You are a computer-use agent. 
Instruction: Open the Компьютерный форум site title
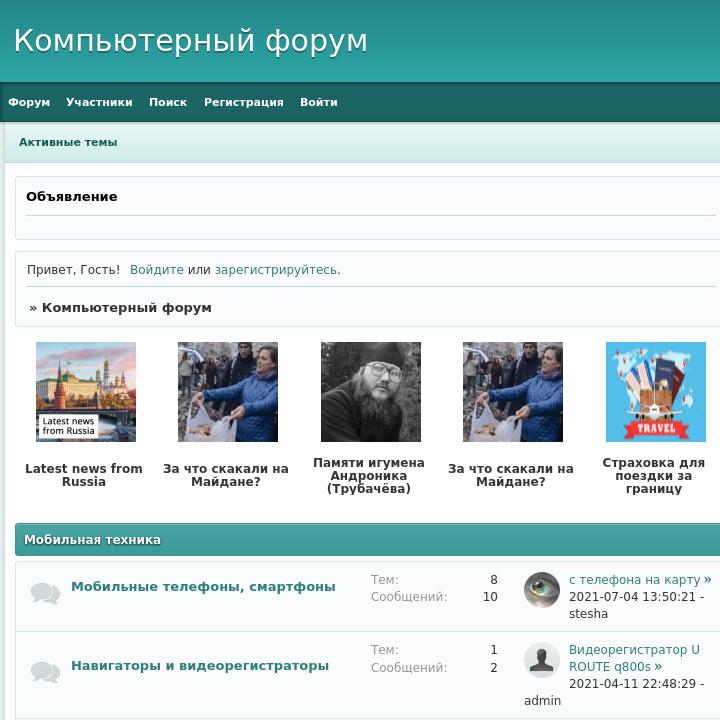pyautogui.click(x=191, y=40)
